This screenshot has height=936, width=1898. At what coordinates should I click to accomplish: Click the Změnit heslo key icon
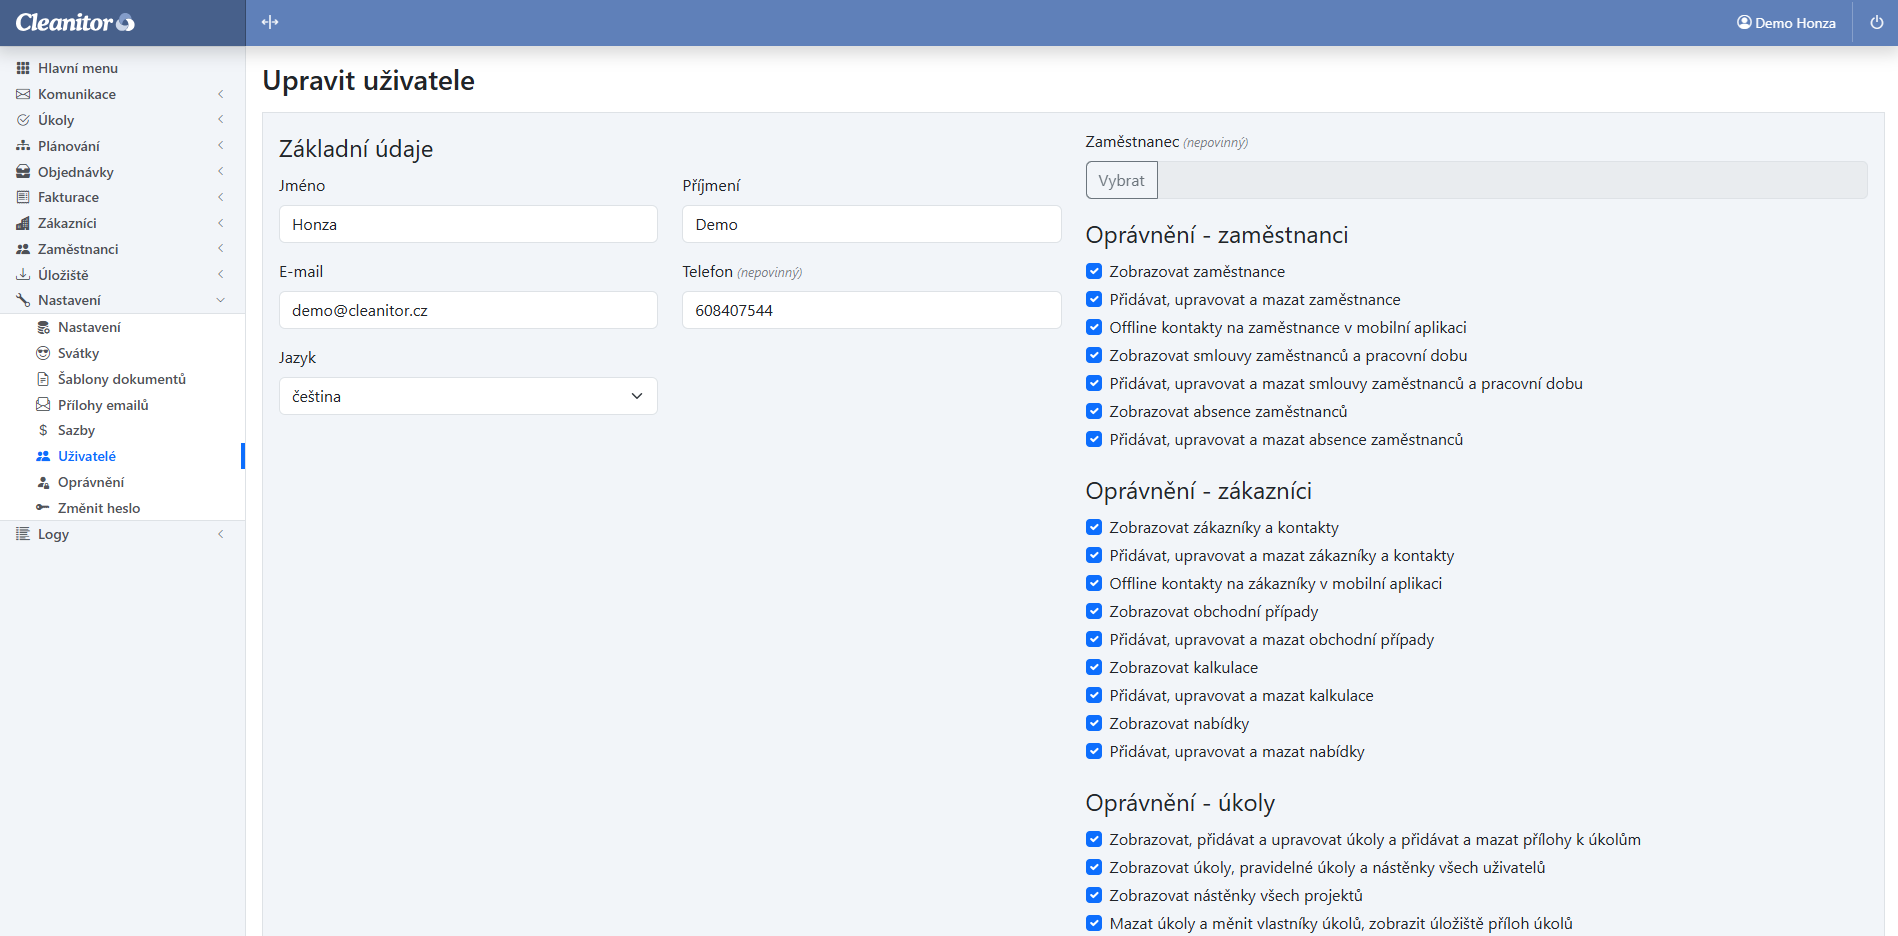pos(43,508)
